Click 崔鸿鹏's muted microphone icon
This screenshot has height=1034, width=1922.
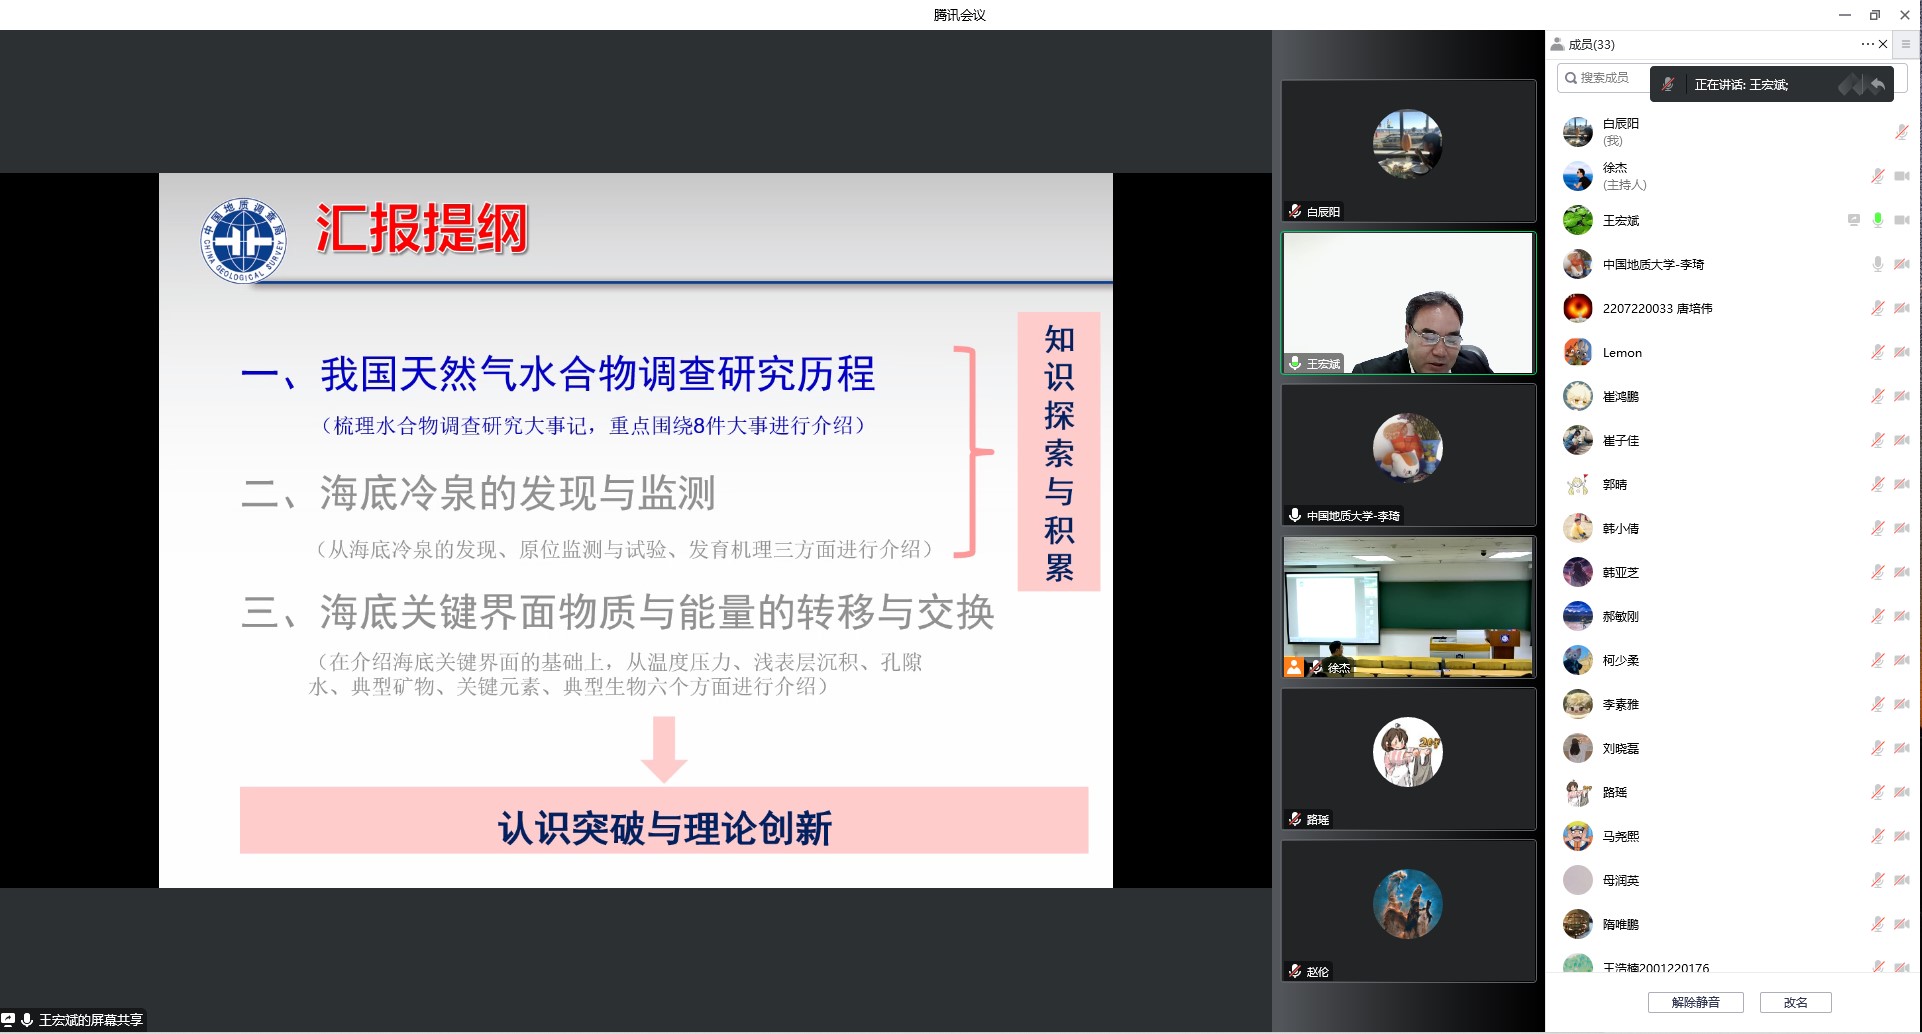[x=1878, y=396]
